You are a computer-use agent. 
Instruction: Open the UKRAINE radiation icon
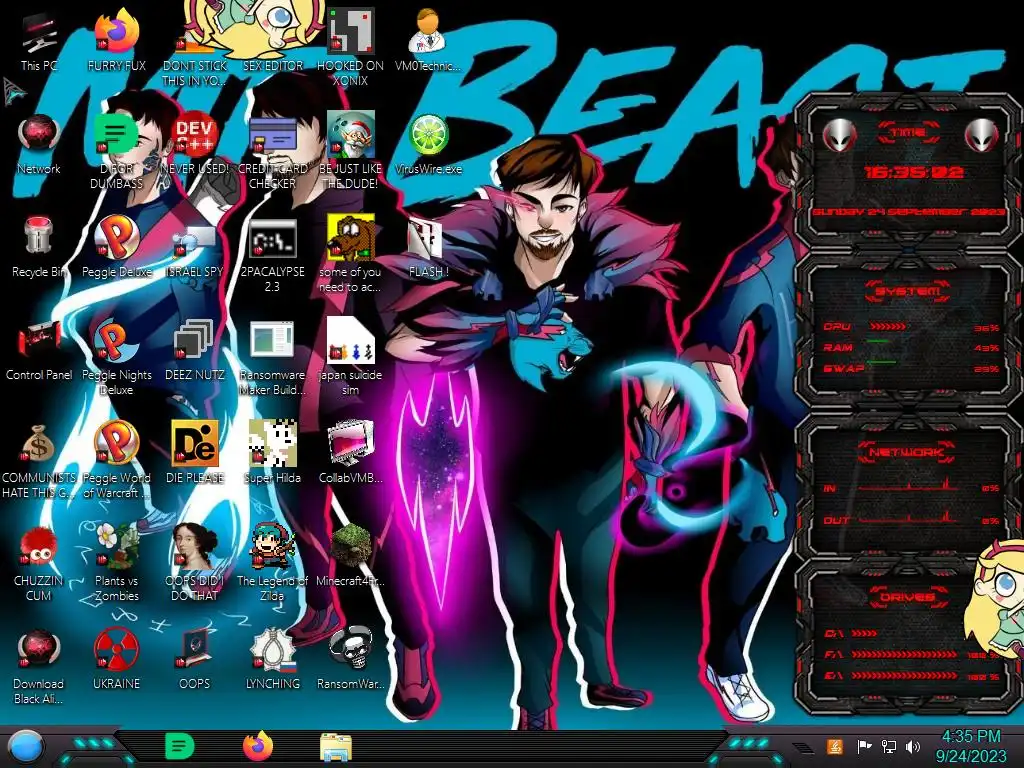point(116,658)
